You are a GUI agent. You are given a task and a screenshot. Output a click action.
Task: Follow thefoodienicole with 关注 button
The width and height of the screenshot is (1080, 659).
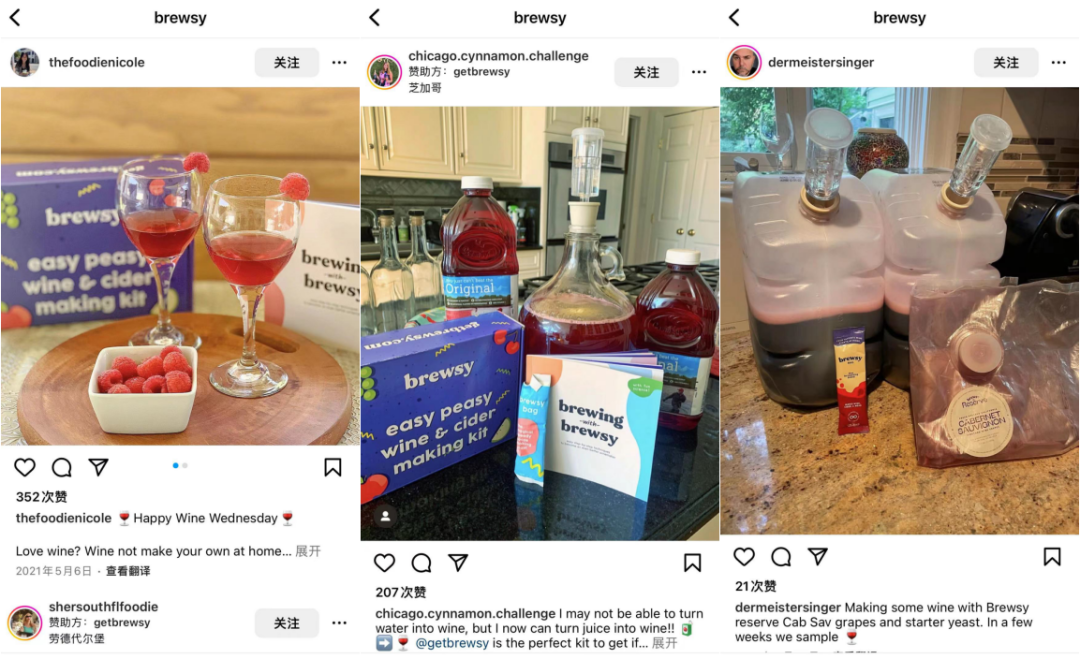(x=287, y=63)
